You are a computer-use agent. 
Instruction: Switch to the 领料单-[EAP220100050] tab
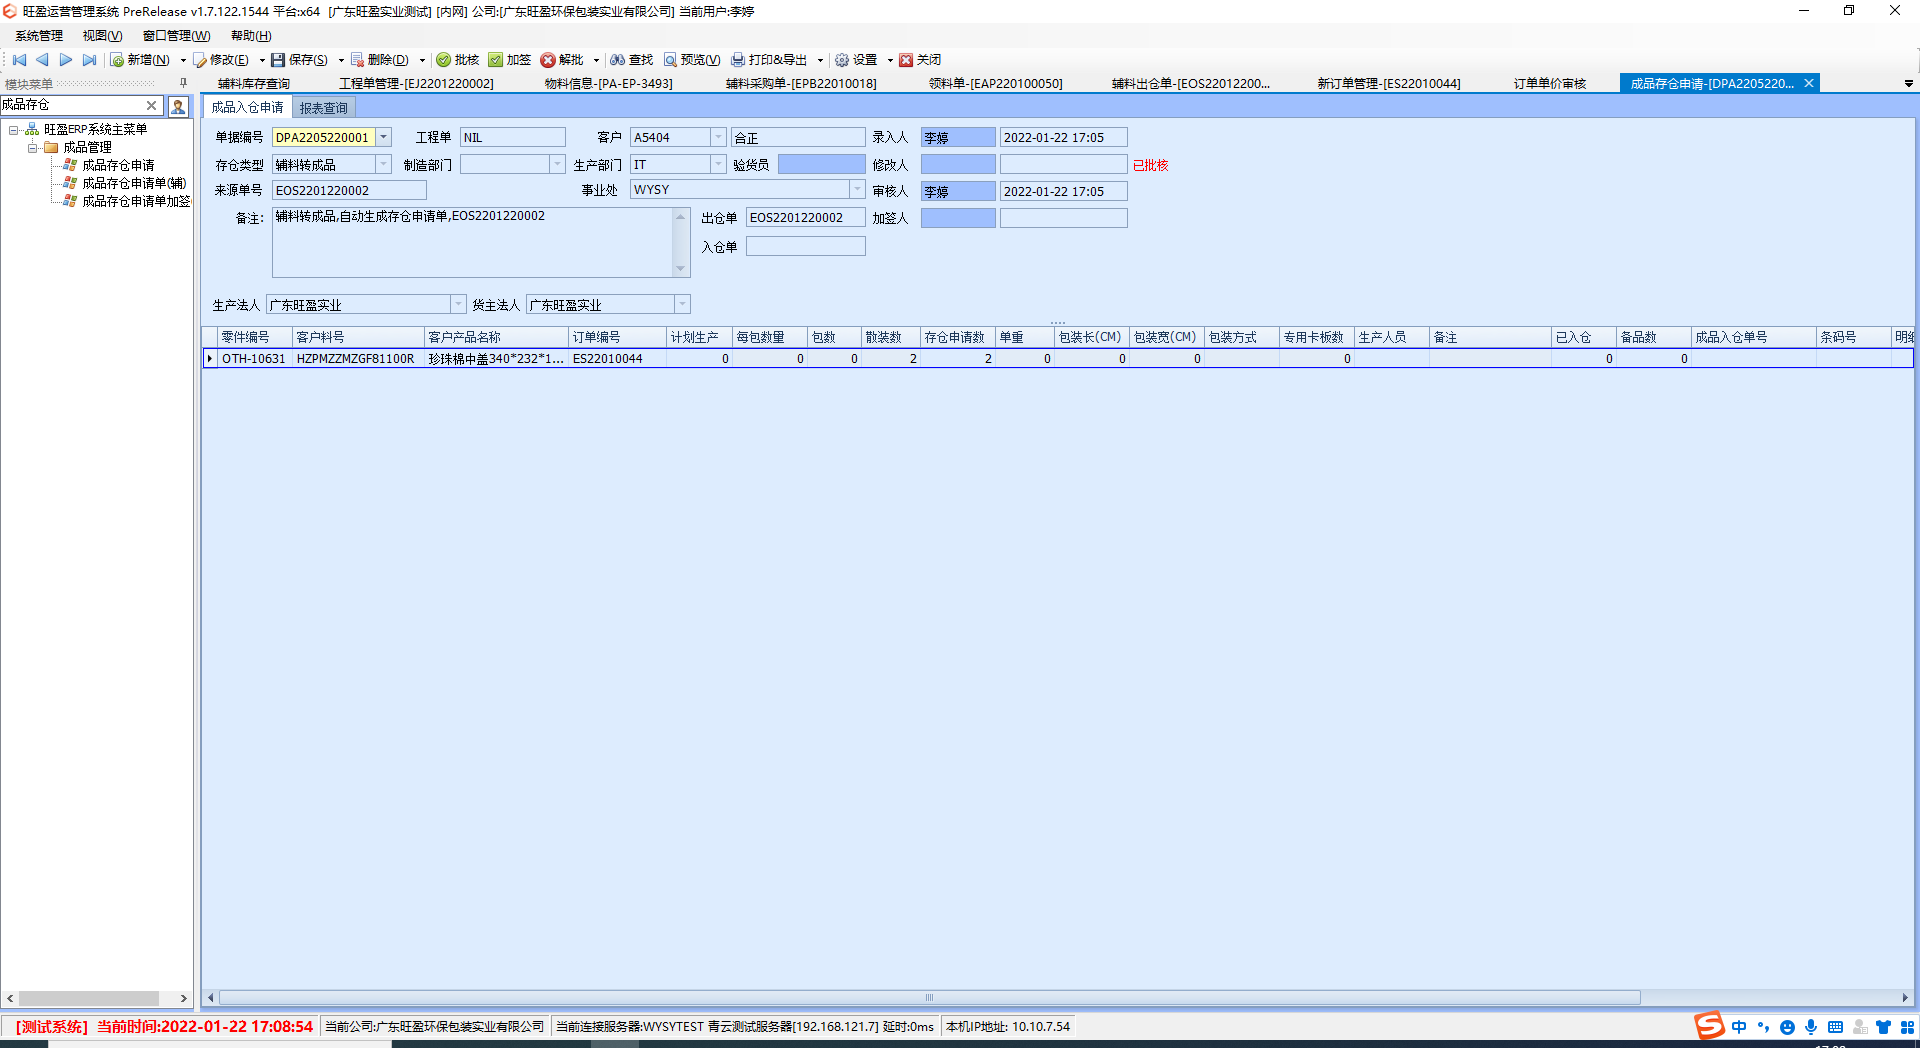995,84
